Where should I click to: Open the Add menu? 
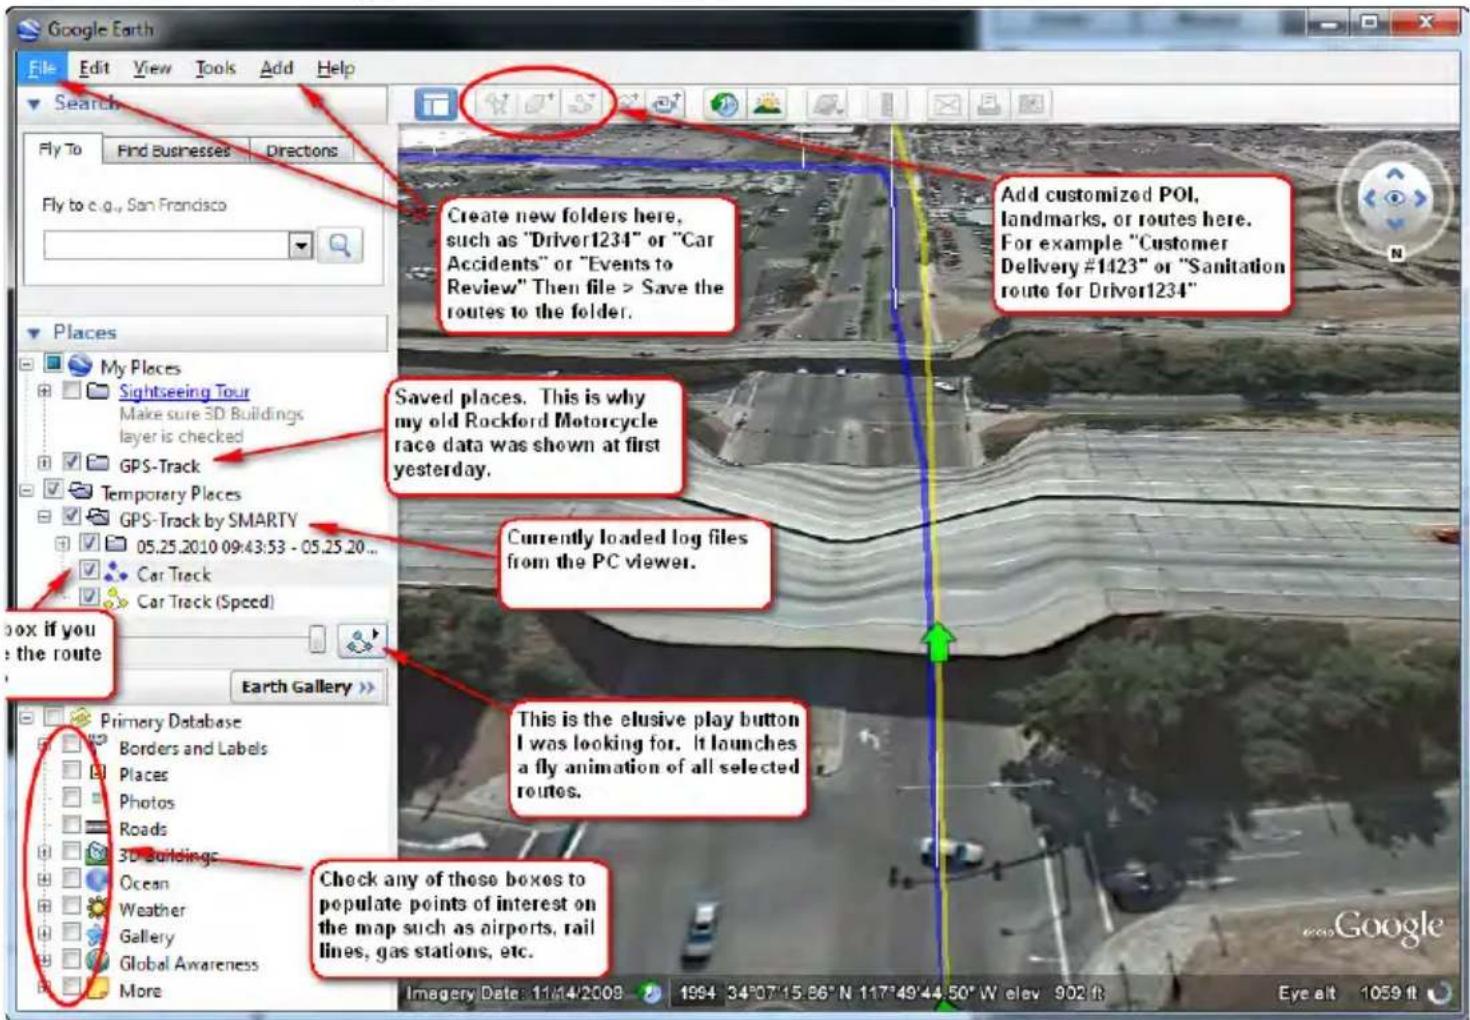tap(276, 67)
